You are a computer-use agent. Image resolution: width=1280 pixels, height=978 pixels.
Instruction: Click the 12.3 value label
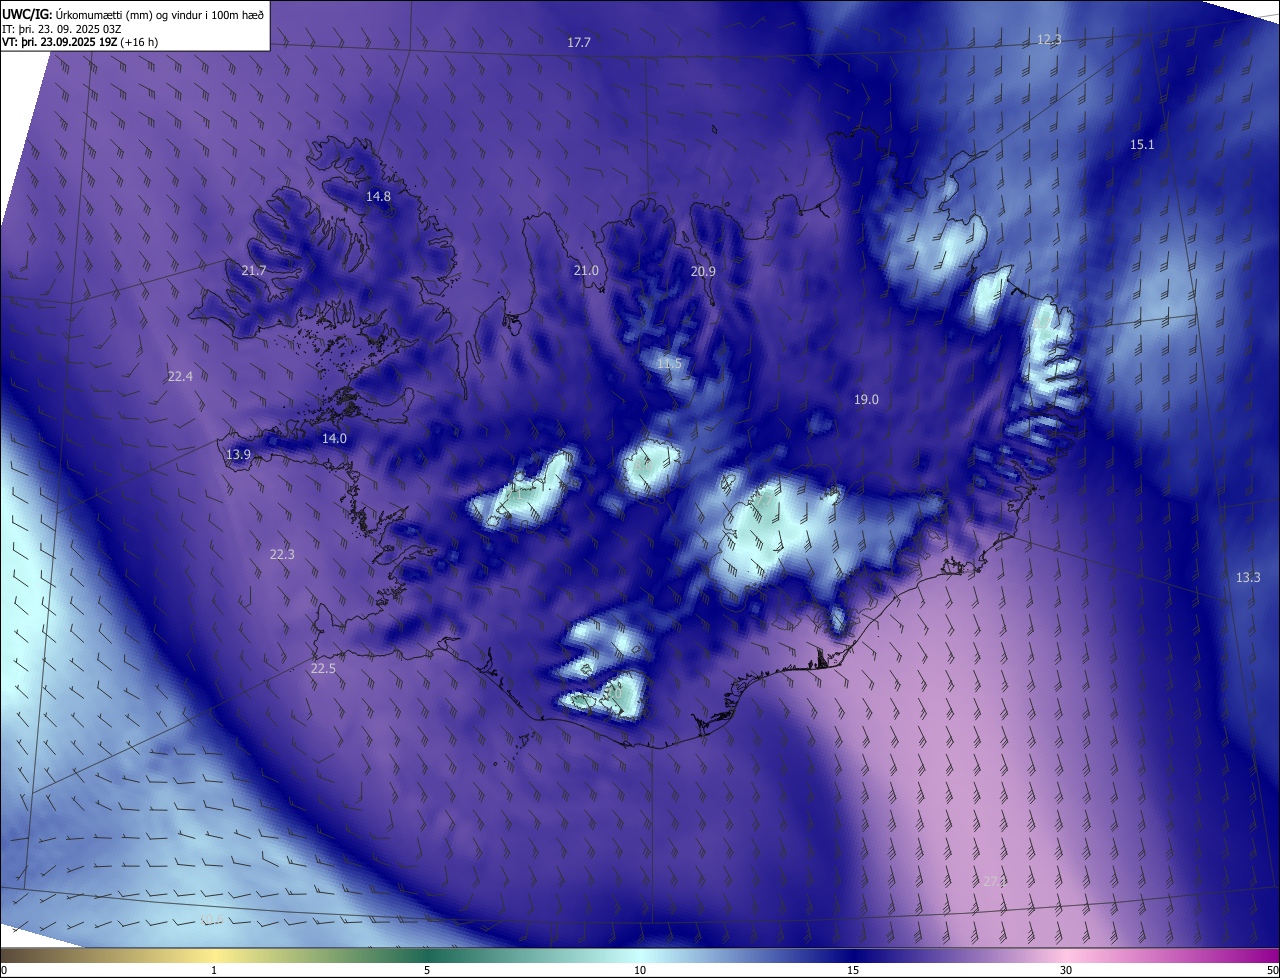click(1049, 39)
